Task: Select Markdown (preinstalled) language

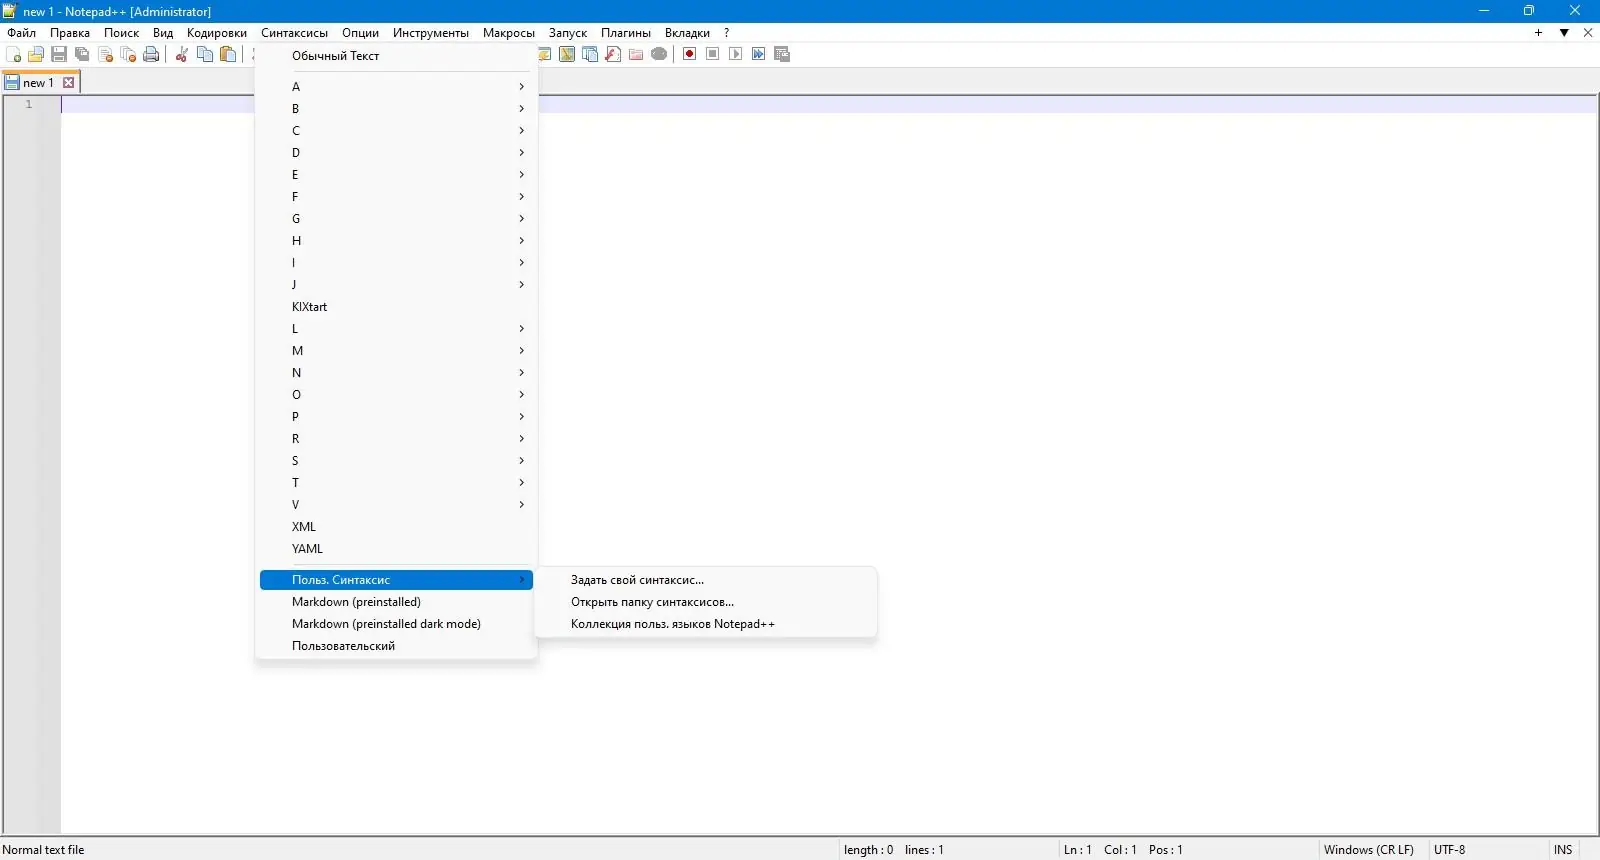Action: click(x=396, y=602)
